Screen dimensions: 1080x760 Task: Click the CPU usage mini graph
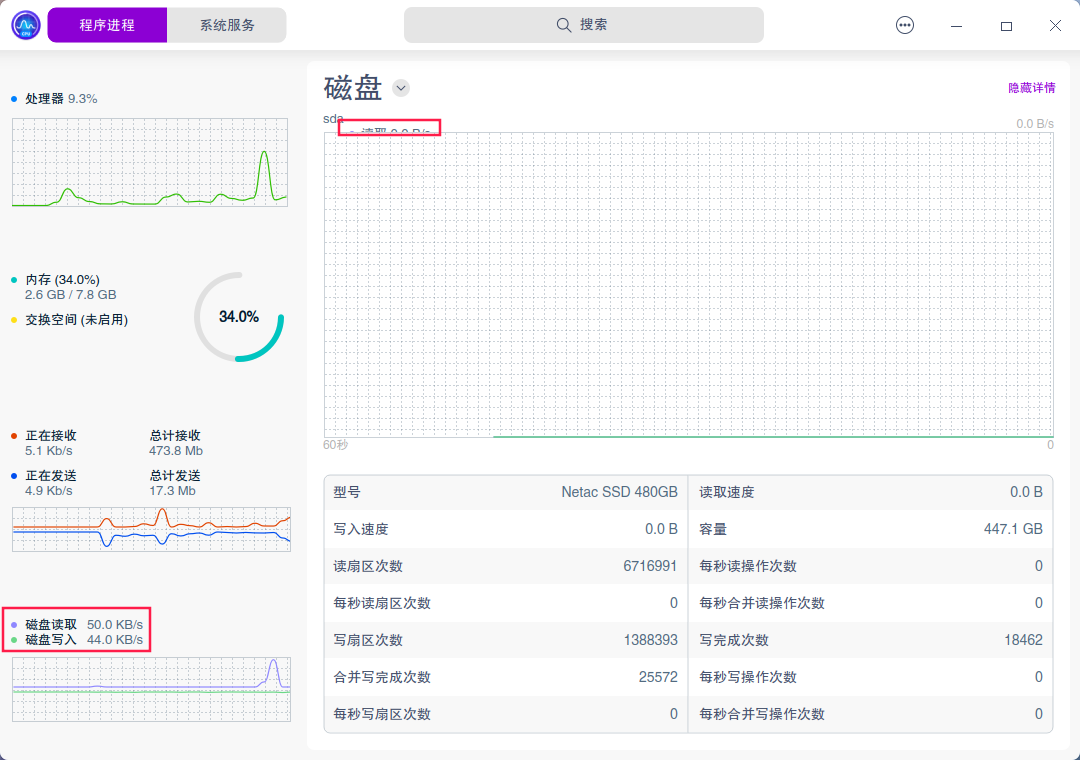(149, 163)
